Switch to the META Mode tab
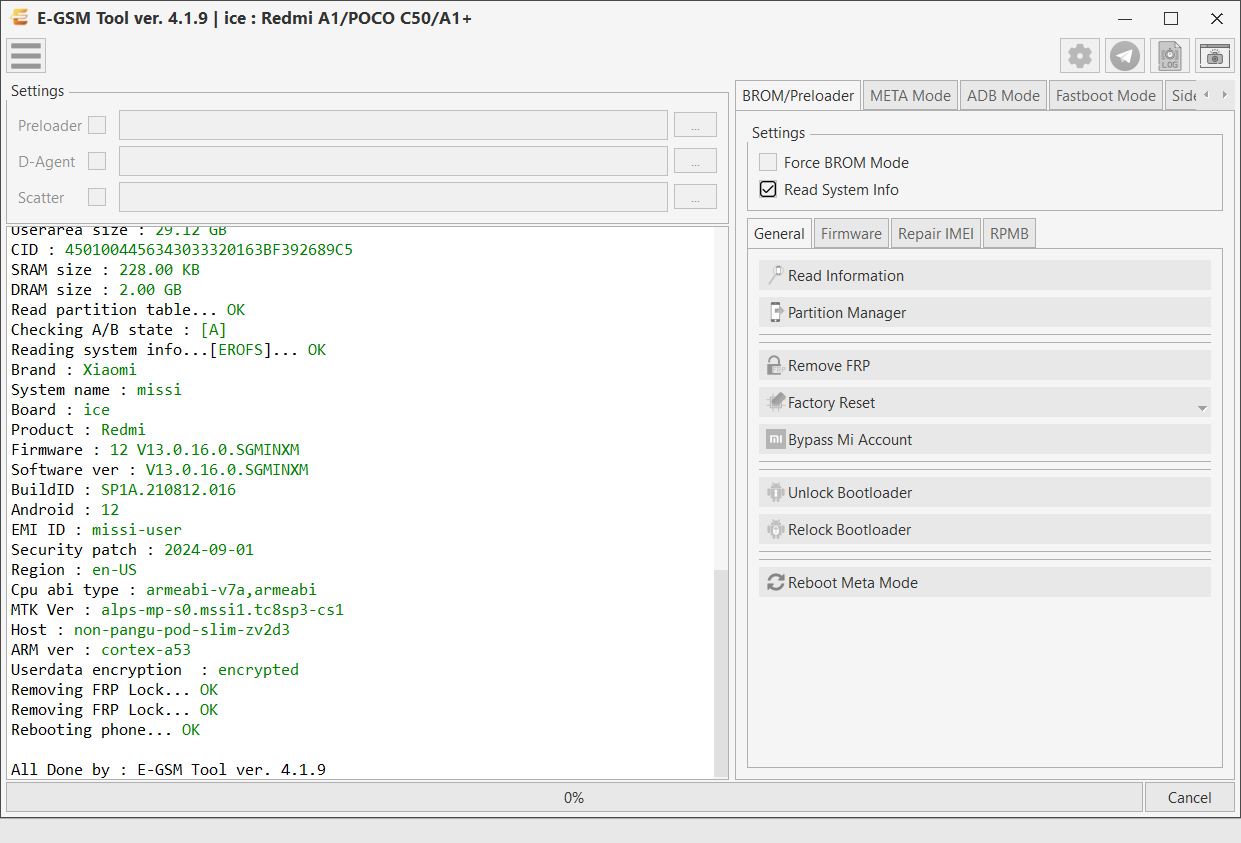Image resolution: width=1241 pixels, height=843 pixels. (x=910, y=96)
